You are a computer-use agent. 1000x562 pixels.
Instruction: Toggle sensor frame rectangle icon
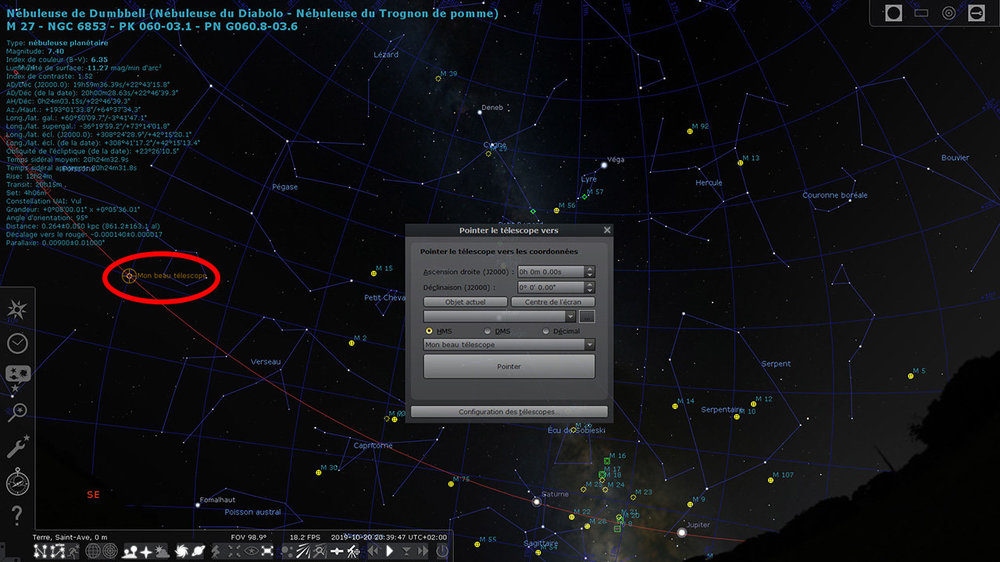point(921,13)
